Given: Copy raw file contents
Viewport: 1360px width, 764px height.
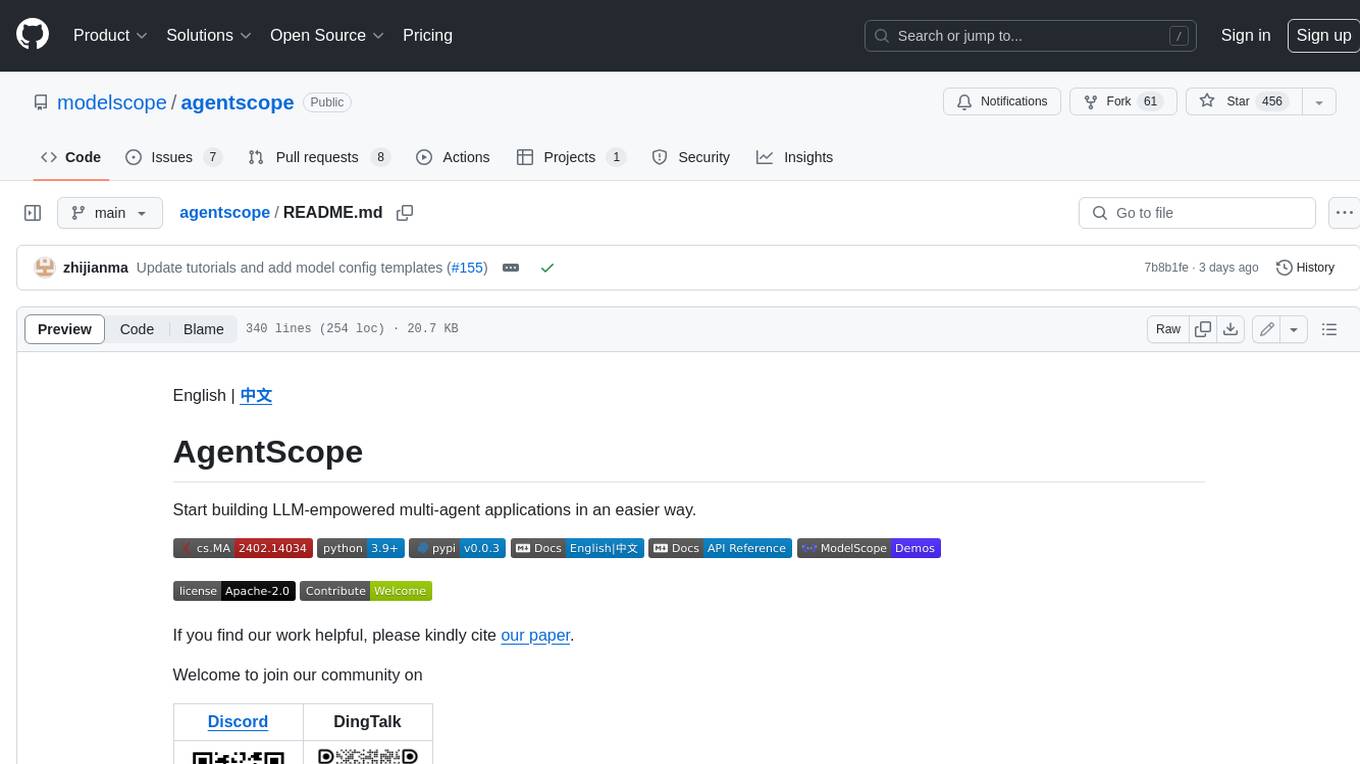Looking at the screenshot, I should (x=1203, y=329).
